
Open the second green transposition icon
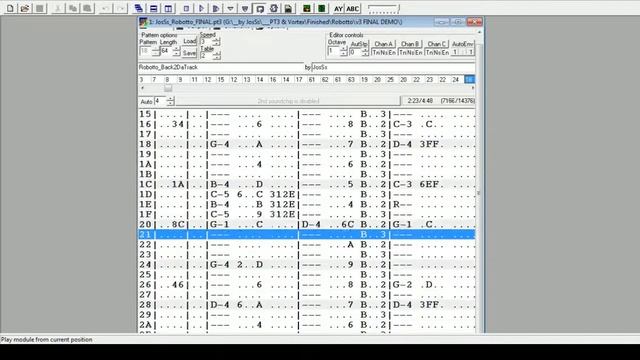coord(322,8)
